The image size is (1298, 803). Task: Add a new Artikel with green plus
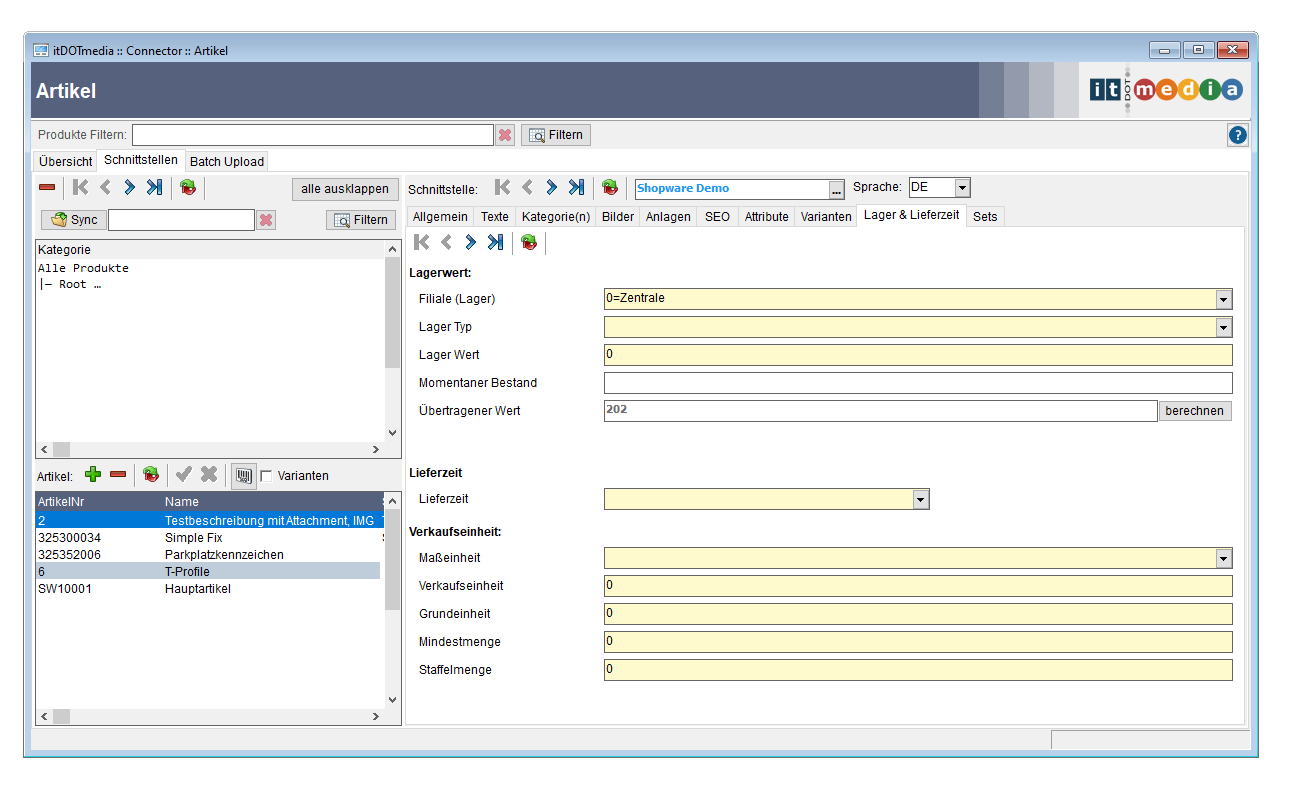93,475
